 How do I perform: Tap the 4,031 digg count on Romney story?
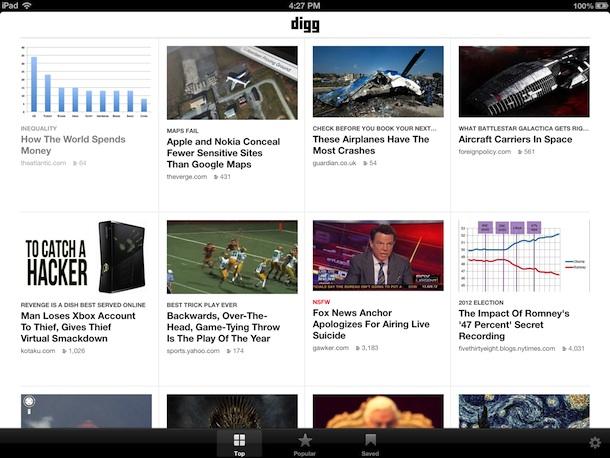point(573,348)
